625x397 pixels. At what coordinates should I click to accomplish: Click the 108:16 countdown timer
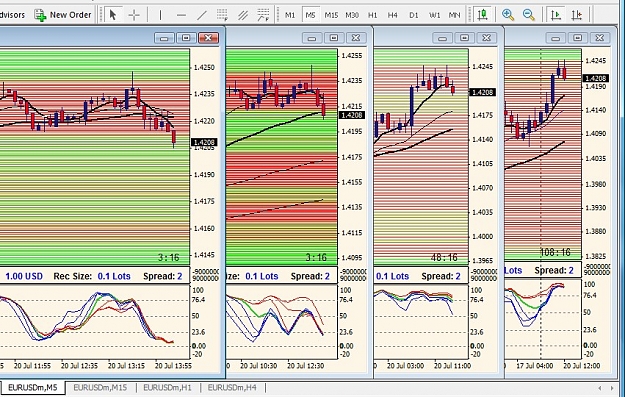[555, 252]
